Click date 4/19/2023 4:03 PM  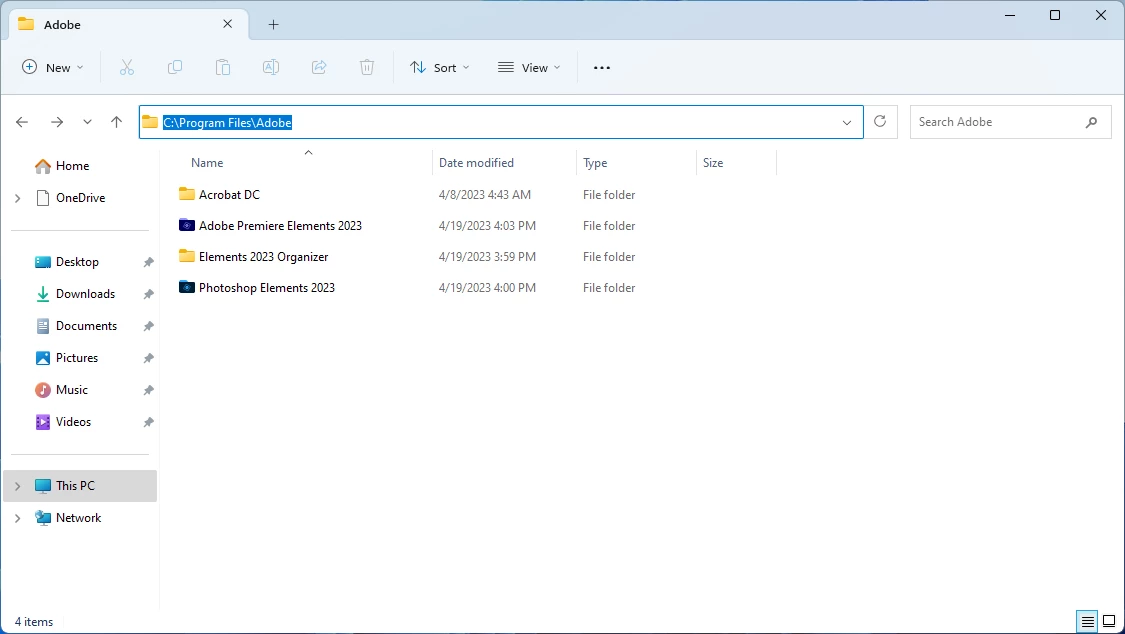tap(487, 225)
